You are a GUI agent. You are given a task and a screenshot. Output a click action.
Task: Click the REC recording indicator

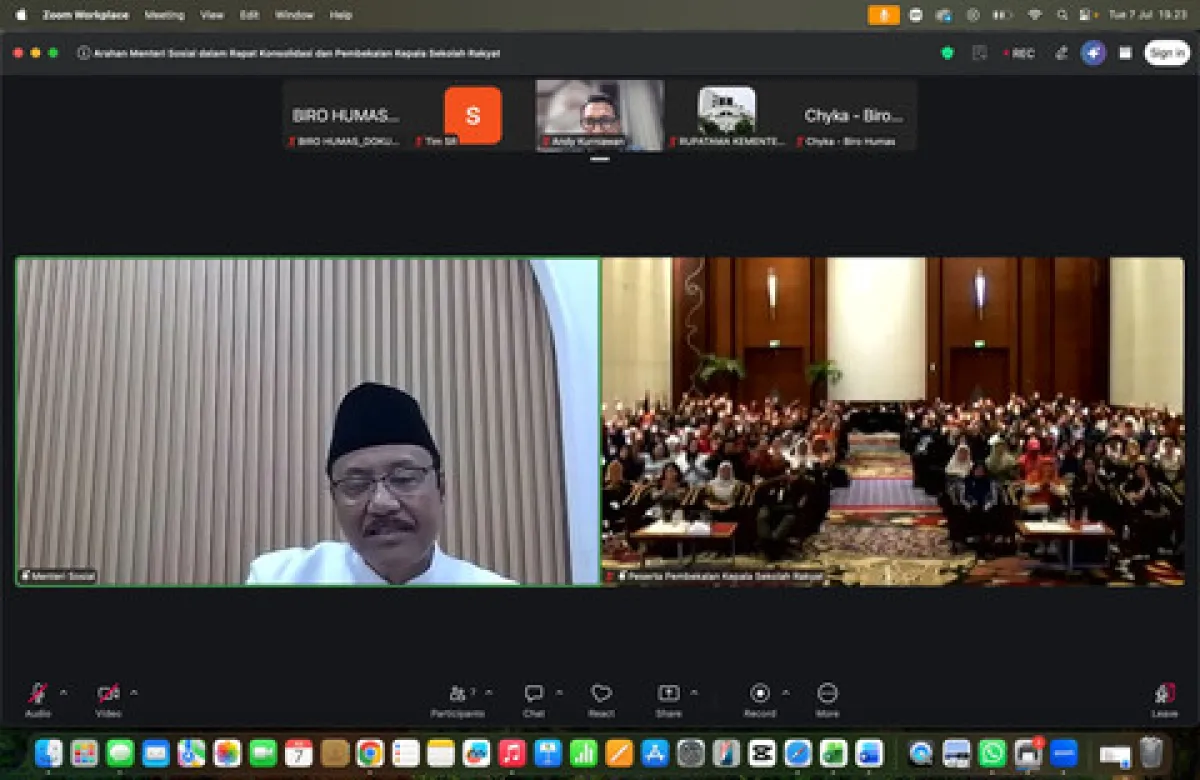pos(1019,53)
